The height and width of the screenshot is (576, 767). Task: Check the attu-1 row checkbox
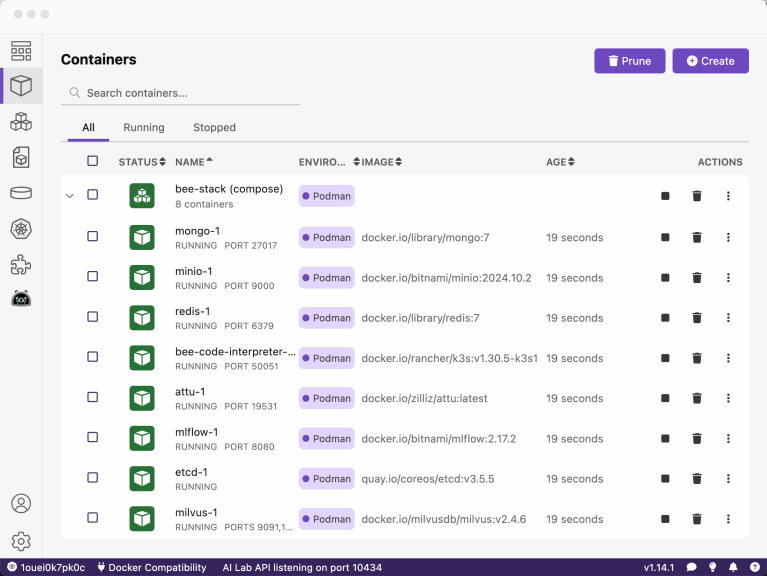[92, 397]
